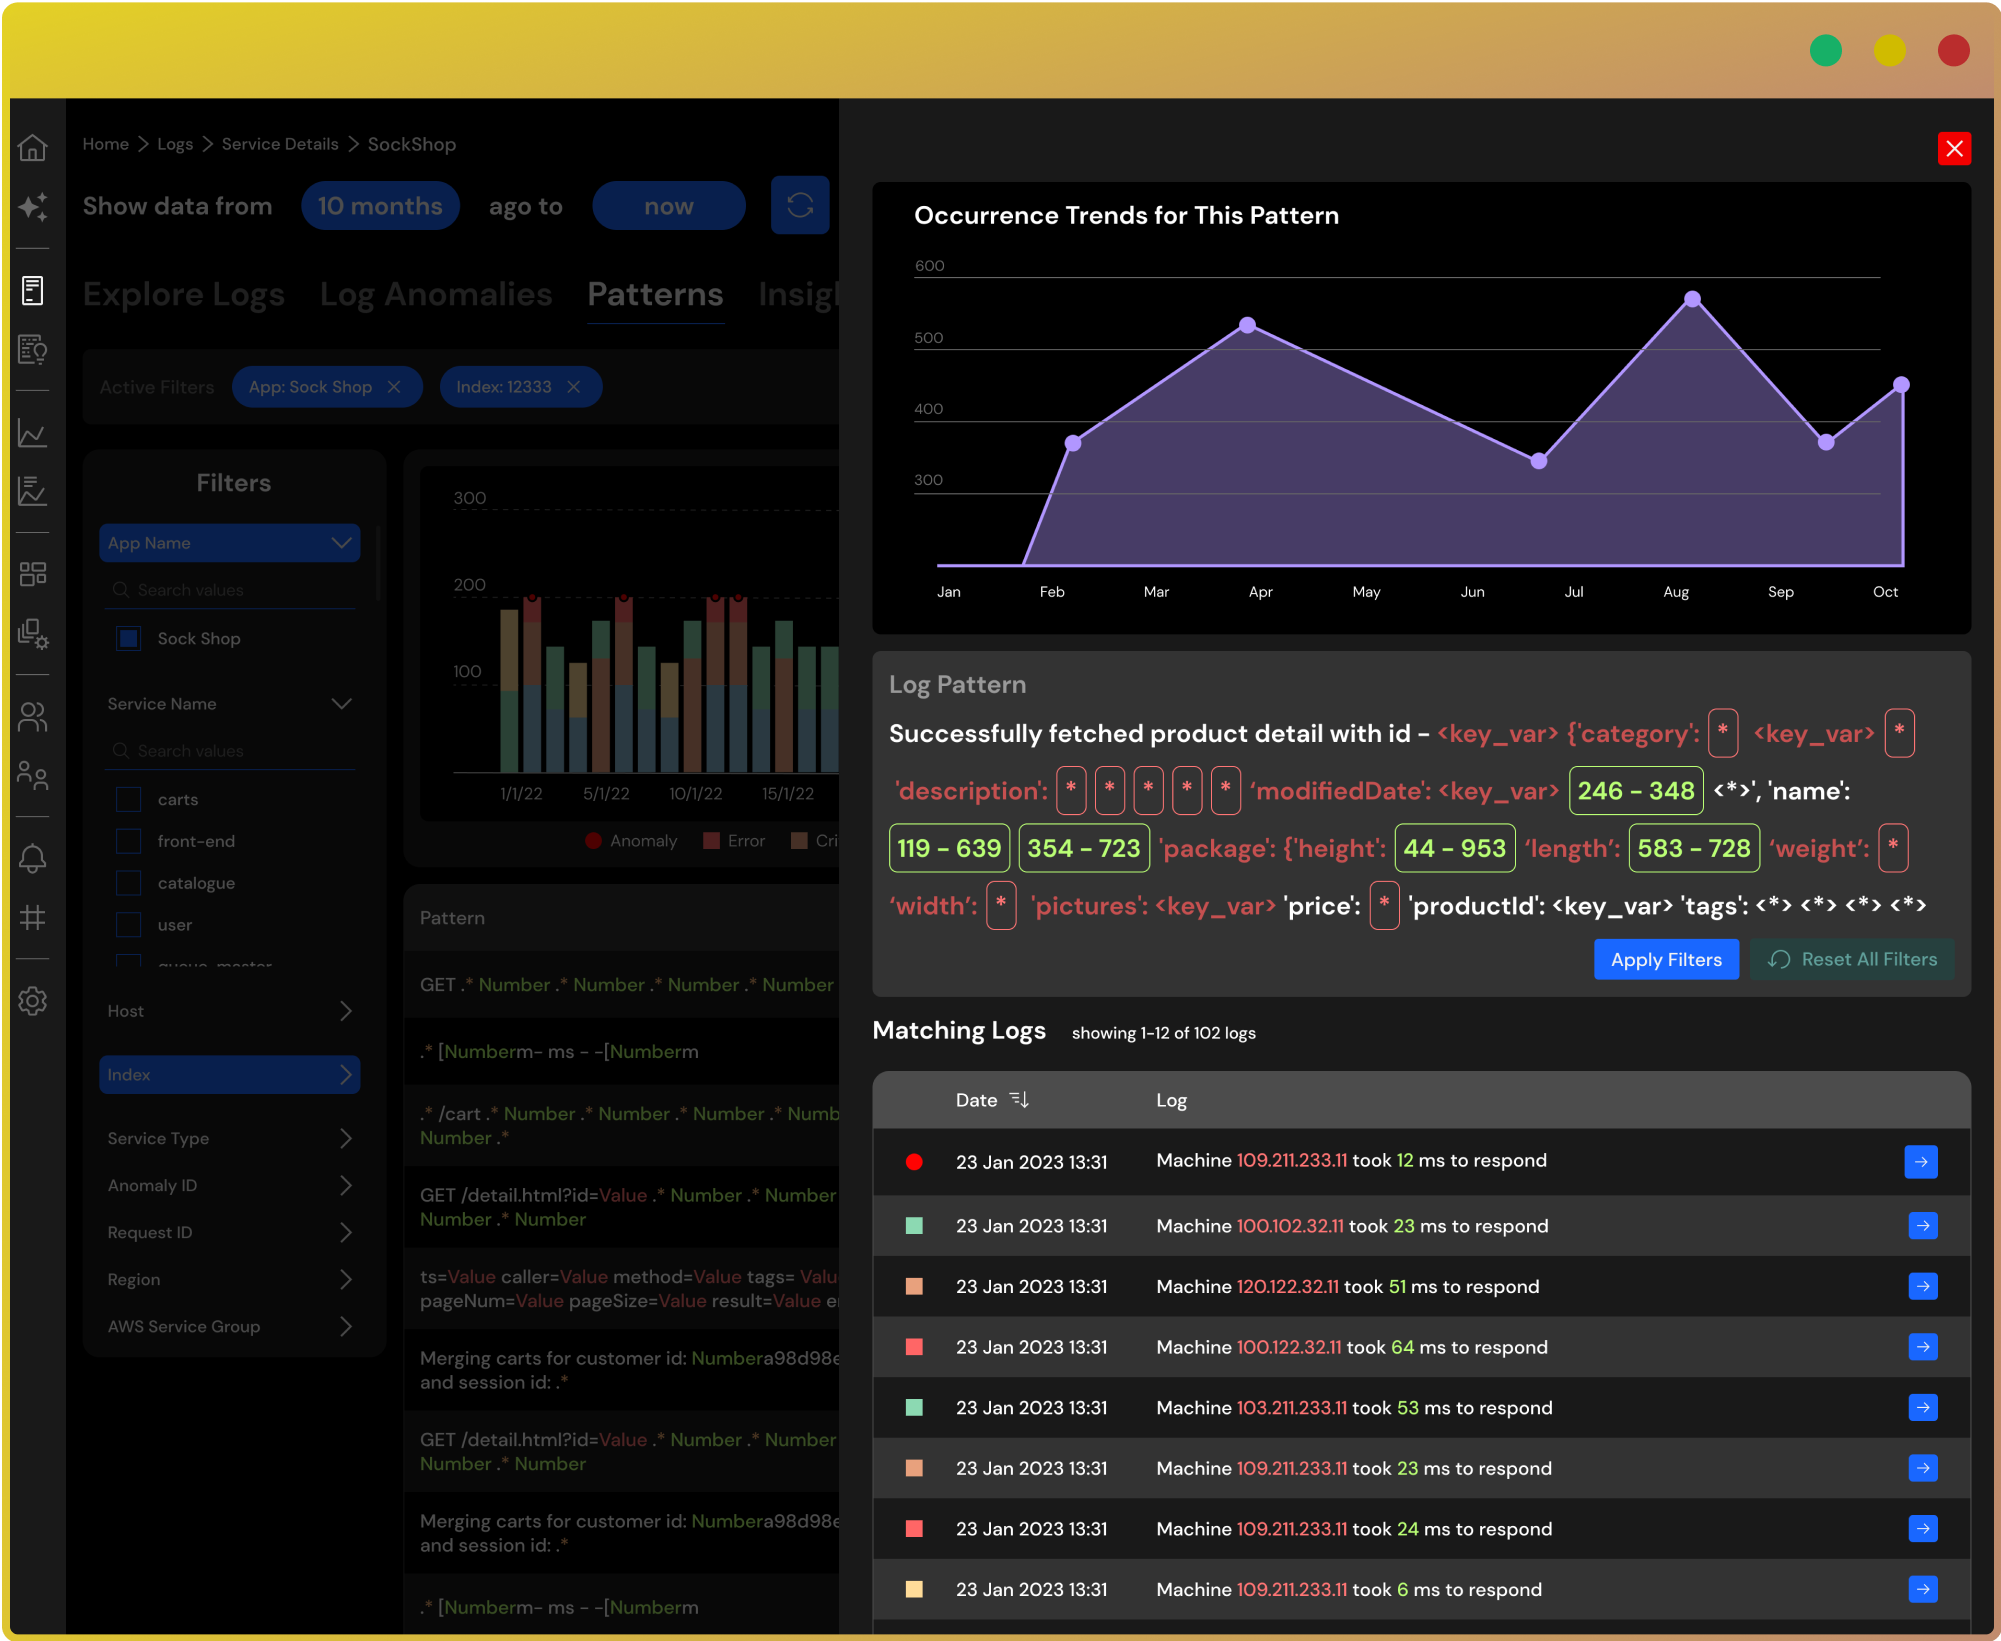Screen dimensions: 2001x1641
Task: Click the 583 – 728 length range token
Action: click(x=1694, y=848)
